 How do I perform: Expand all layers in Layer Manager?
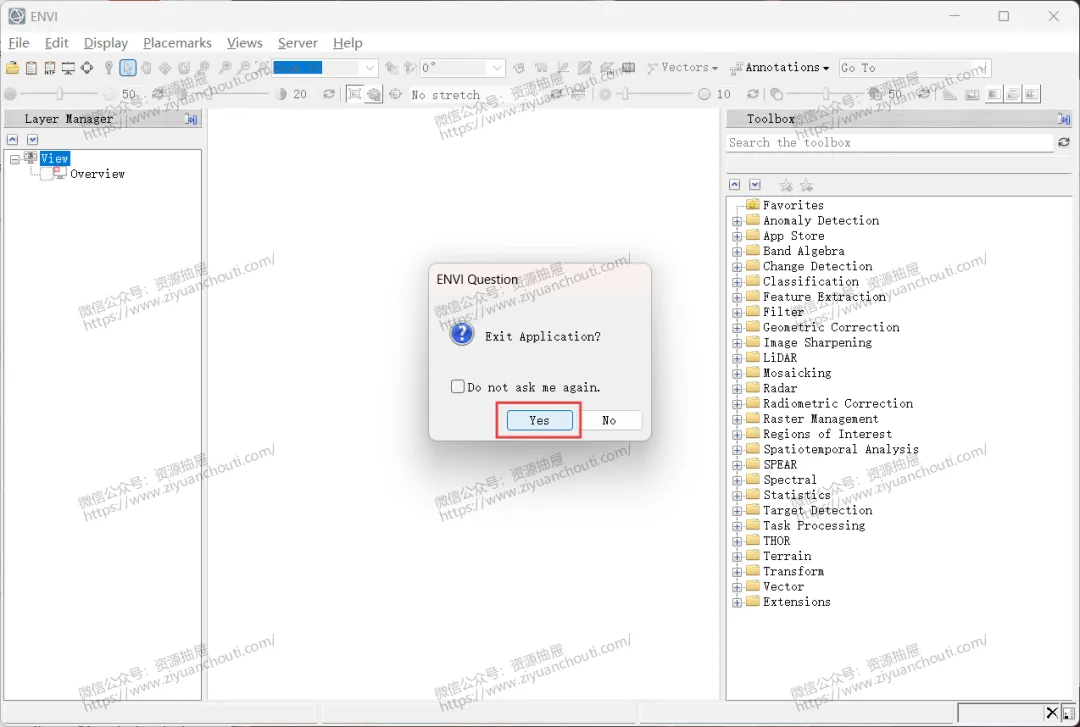[32, 139]
